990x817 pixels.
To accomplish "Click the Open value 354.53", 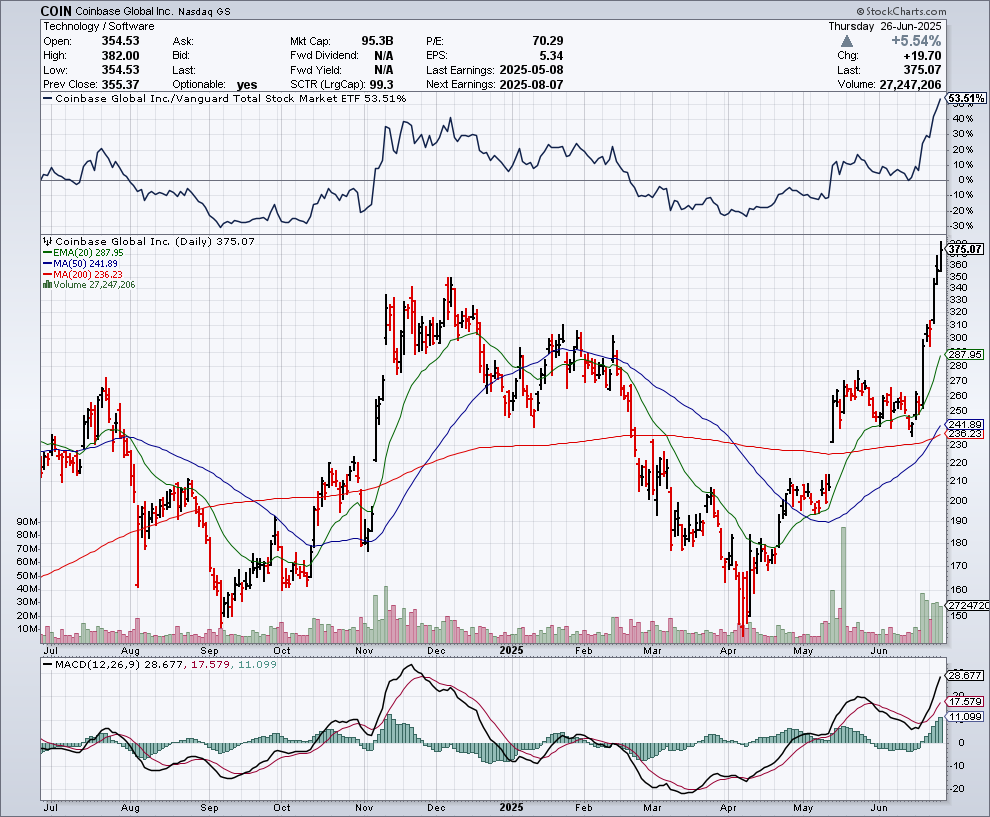I will (x=121, y=40).
